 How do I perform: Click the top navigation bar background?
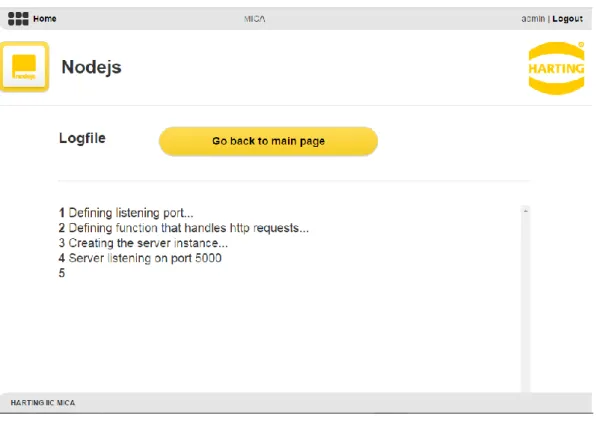pos(383,19)
